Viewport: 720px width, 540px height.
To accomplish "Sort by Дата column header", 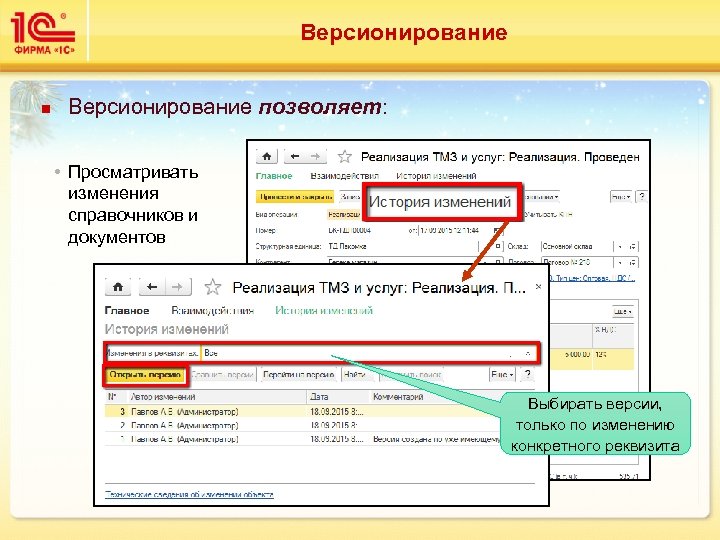I will [338, 396].
